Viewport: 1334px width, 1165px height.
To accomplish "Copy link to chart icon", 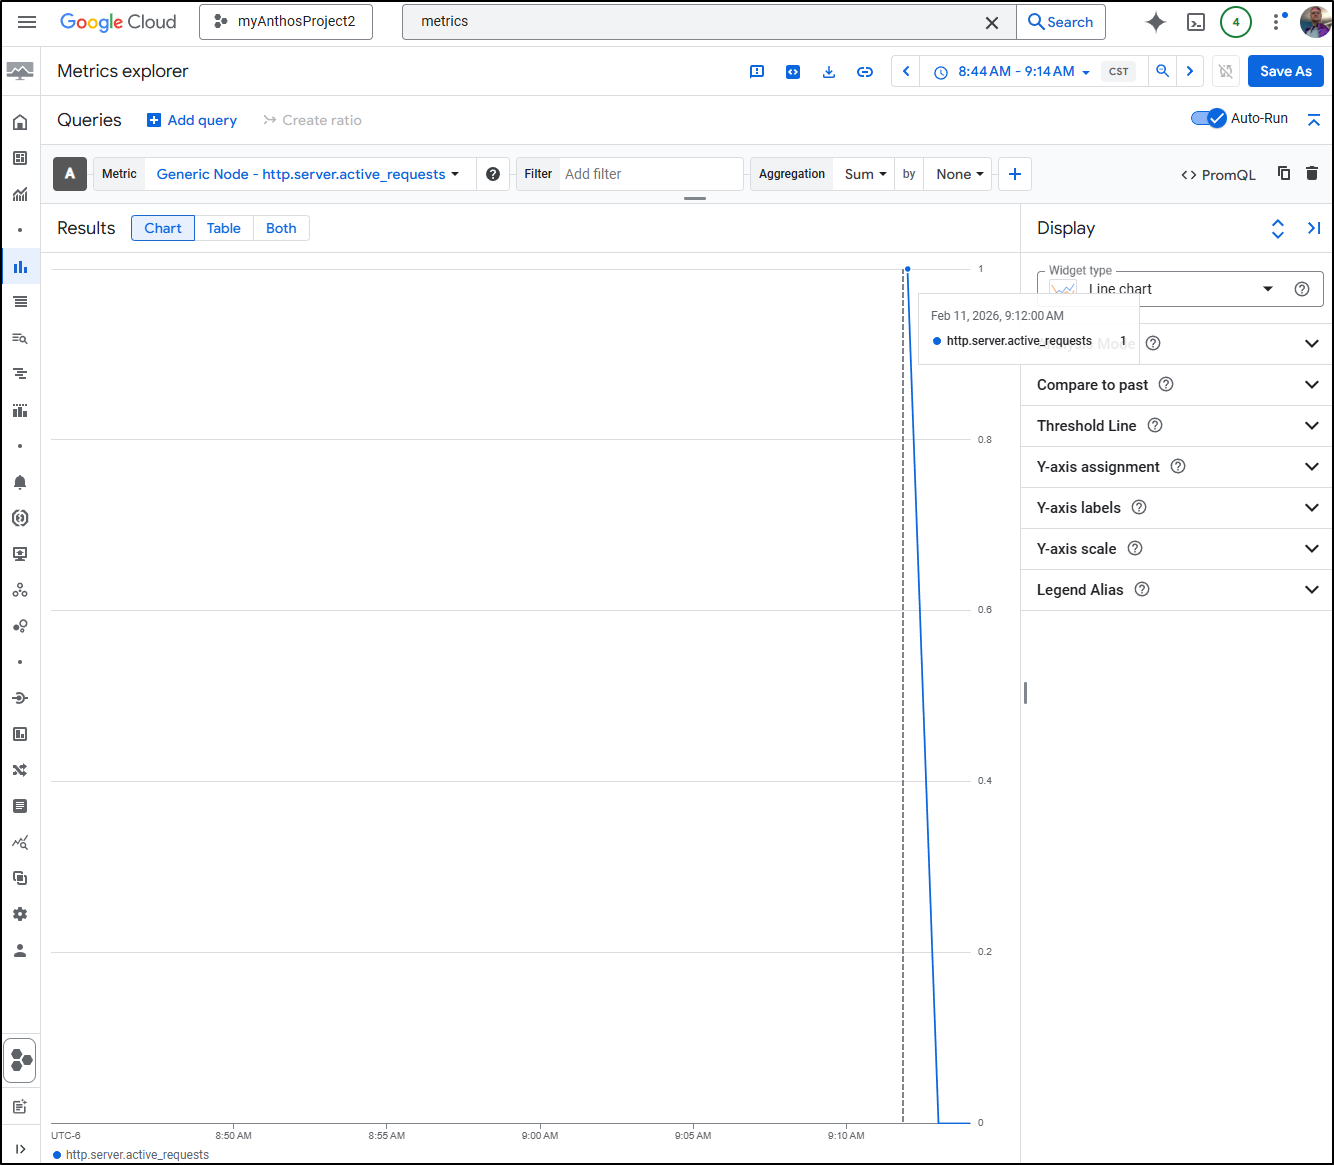I will [864, 72].
